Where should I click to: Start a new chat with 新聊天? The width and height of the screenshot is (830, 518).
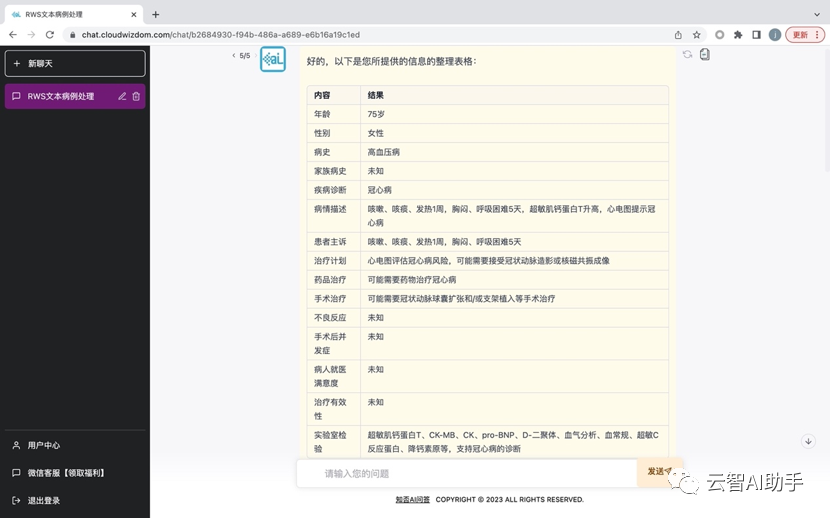pyautogui.click(x=75, y=63)
